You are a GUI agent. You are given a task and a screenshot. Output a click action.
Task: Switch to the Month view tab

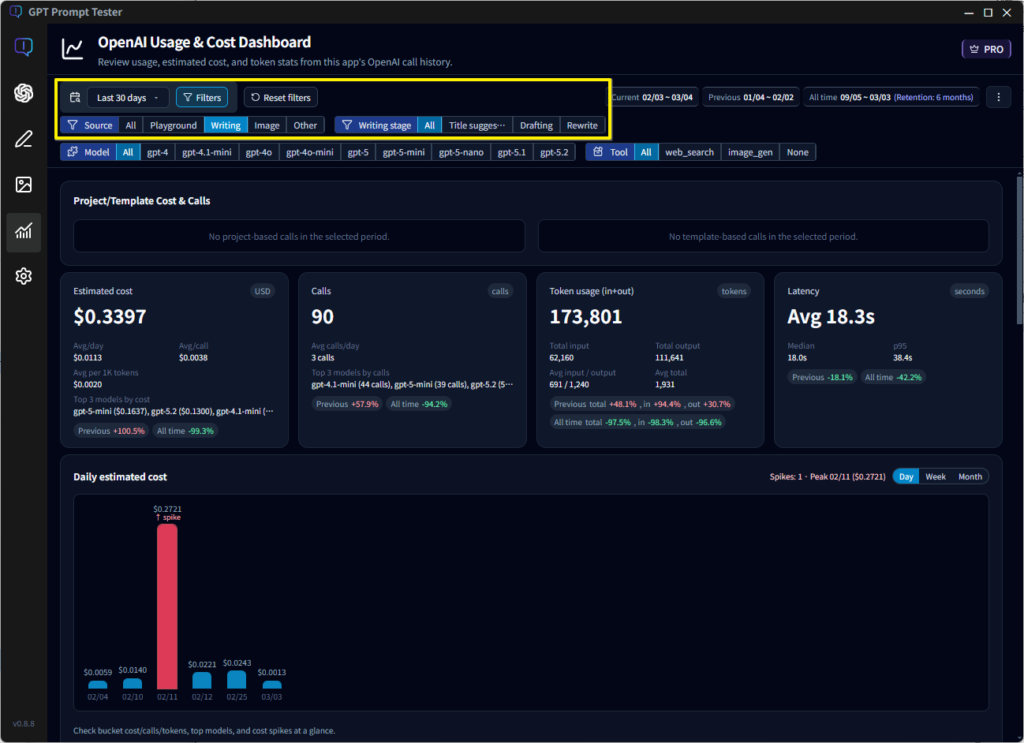pos(969,476)
